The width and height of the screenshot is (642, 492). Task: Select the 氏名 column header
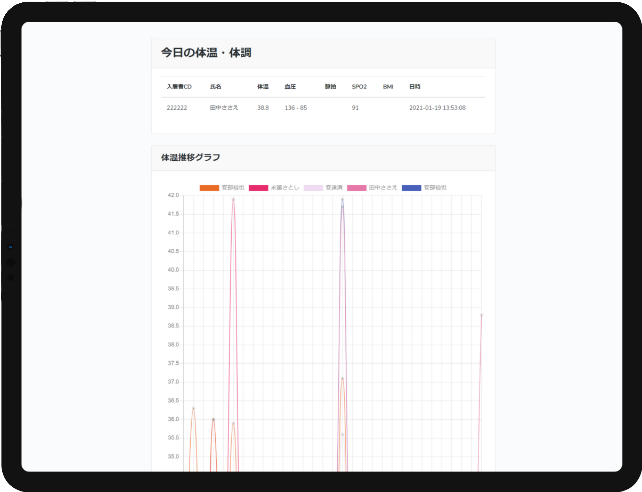tap(215, 87)
